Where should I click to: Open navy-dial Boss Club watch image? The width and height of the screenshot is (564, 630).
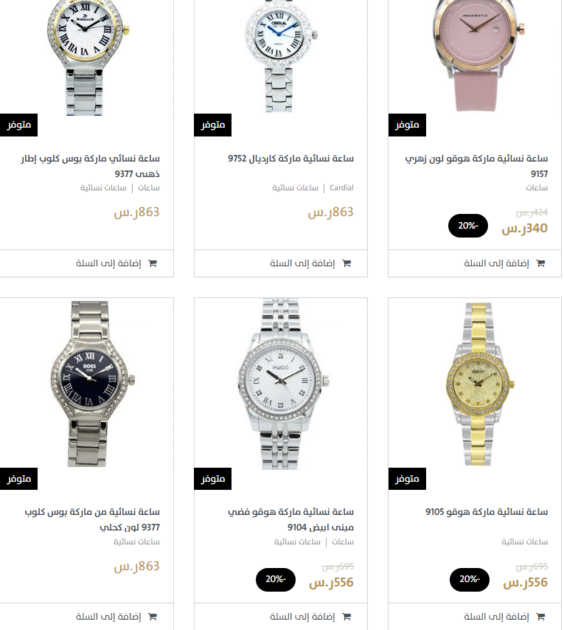click(92, 383)
